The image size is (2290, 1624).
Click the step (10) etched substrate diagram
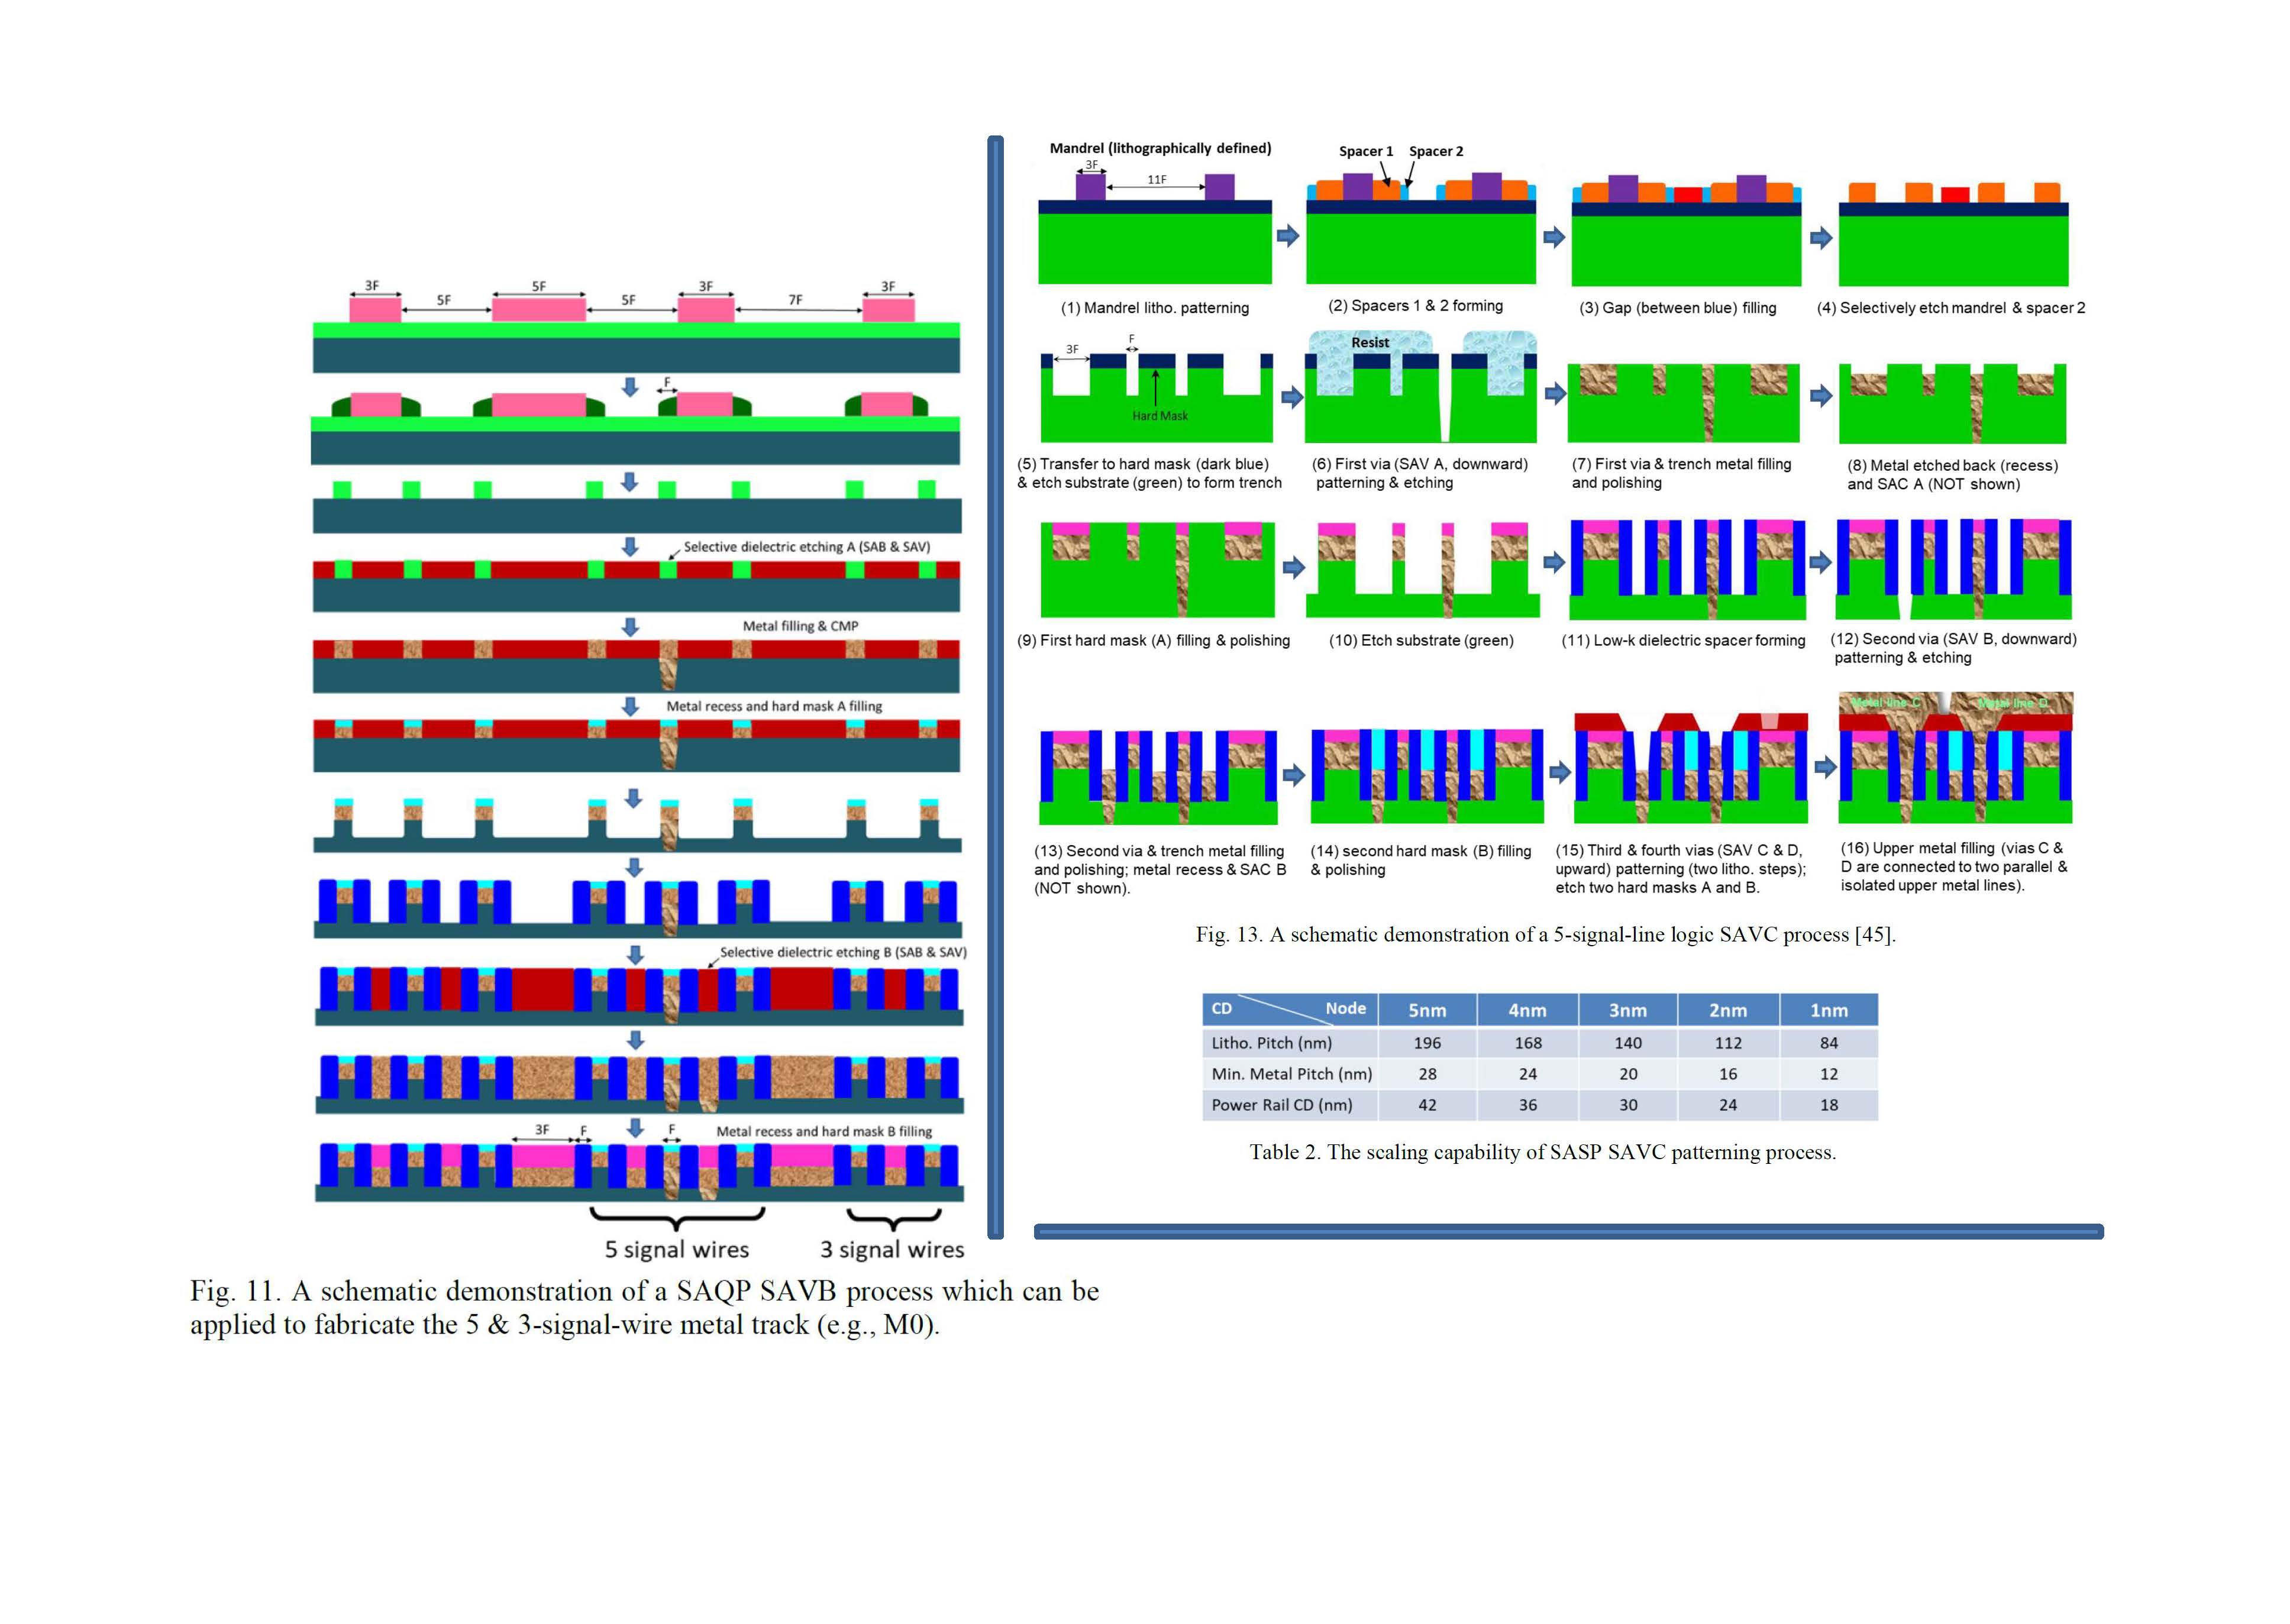point(1423,569)
